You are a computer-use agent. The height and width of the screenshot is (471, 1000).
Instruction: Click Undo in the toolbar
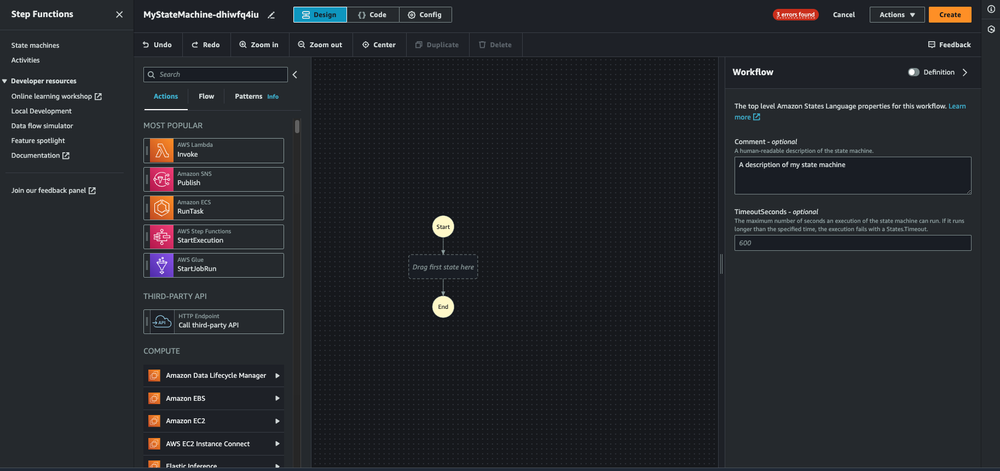click(x=158, y=45)
